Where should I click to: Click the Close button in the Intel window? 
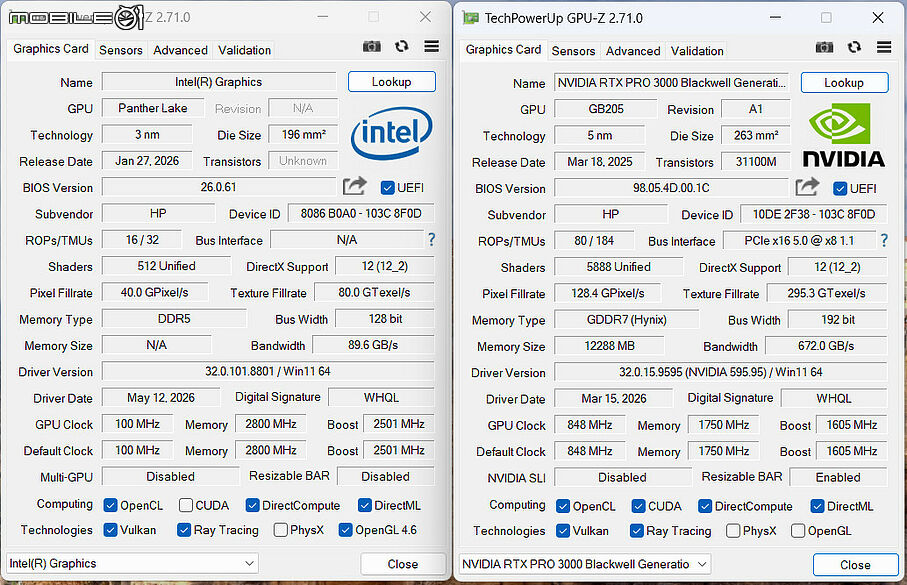point(403,564)
